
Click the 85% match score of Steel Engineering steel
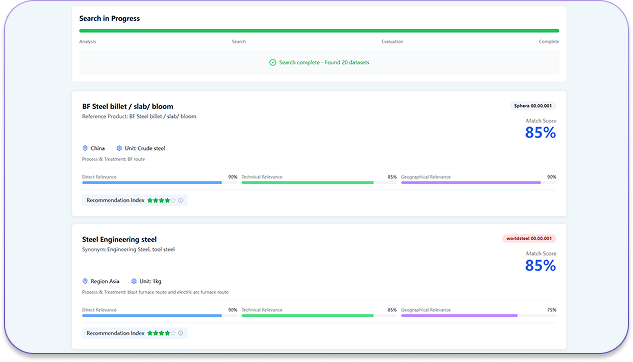pyautogui.click(x=540, y=266)
